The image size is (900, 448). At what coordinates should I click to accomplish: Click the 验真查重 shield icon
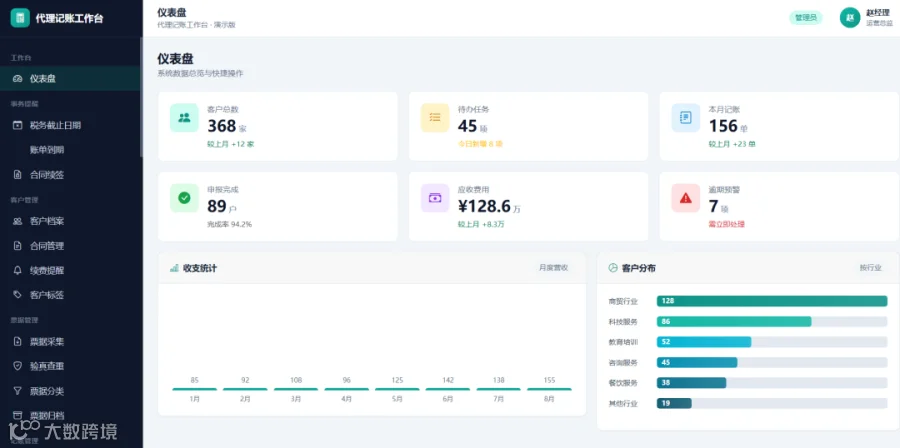[x=17, y=366]
